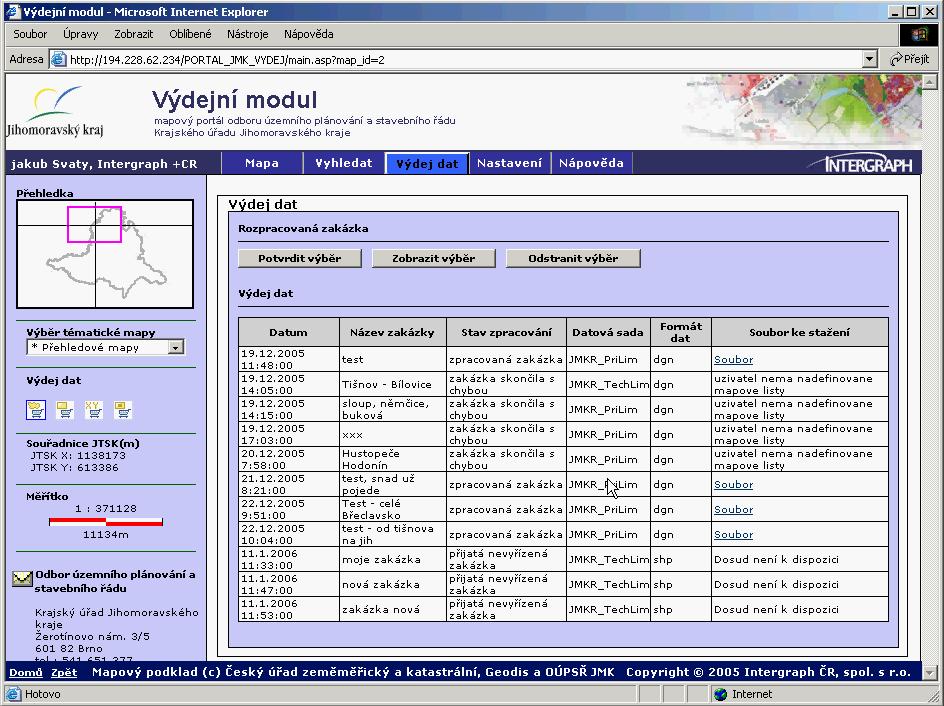Open the Úpravy menu
The width and height of the screenshot is (944, 706).
point(80,34)
